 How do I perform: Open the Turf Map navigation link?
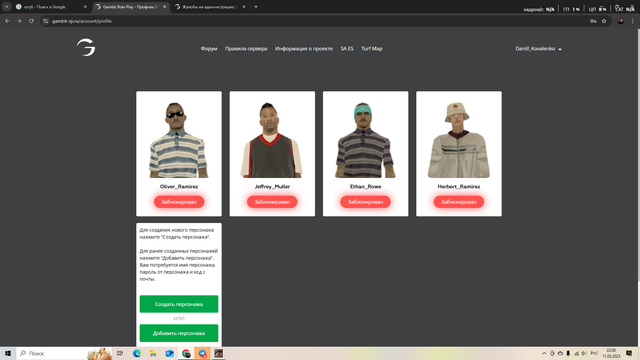pyautogui.click(x=371, y=49)
